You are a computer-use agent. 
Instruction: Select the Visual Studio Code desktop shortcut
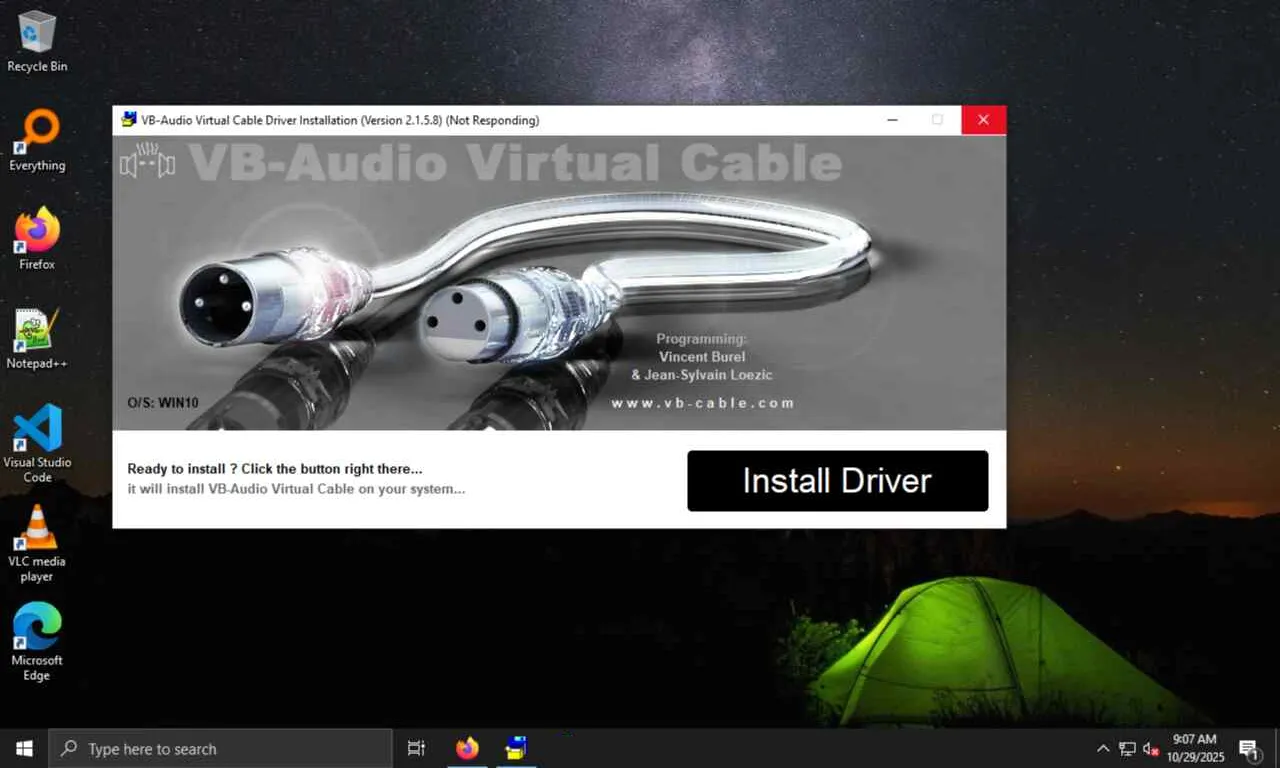pyautogui.click(x=37, y=444)
